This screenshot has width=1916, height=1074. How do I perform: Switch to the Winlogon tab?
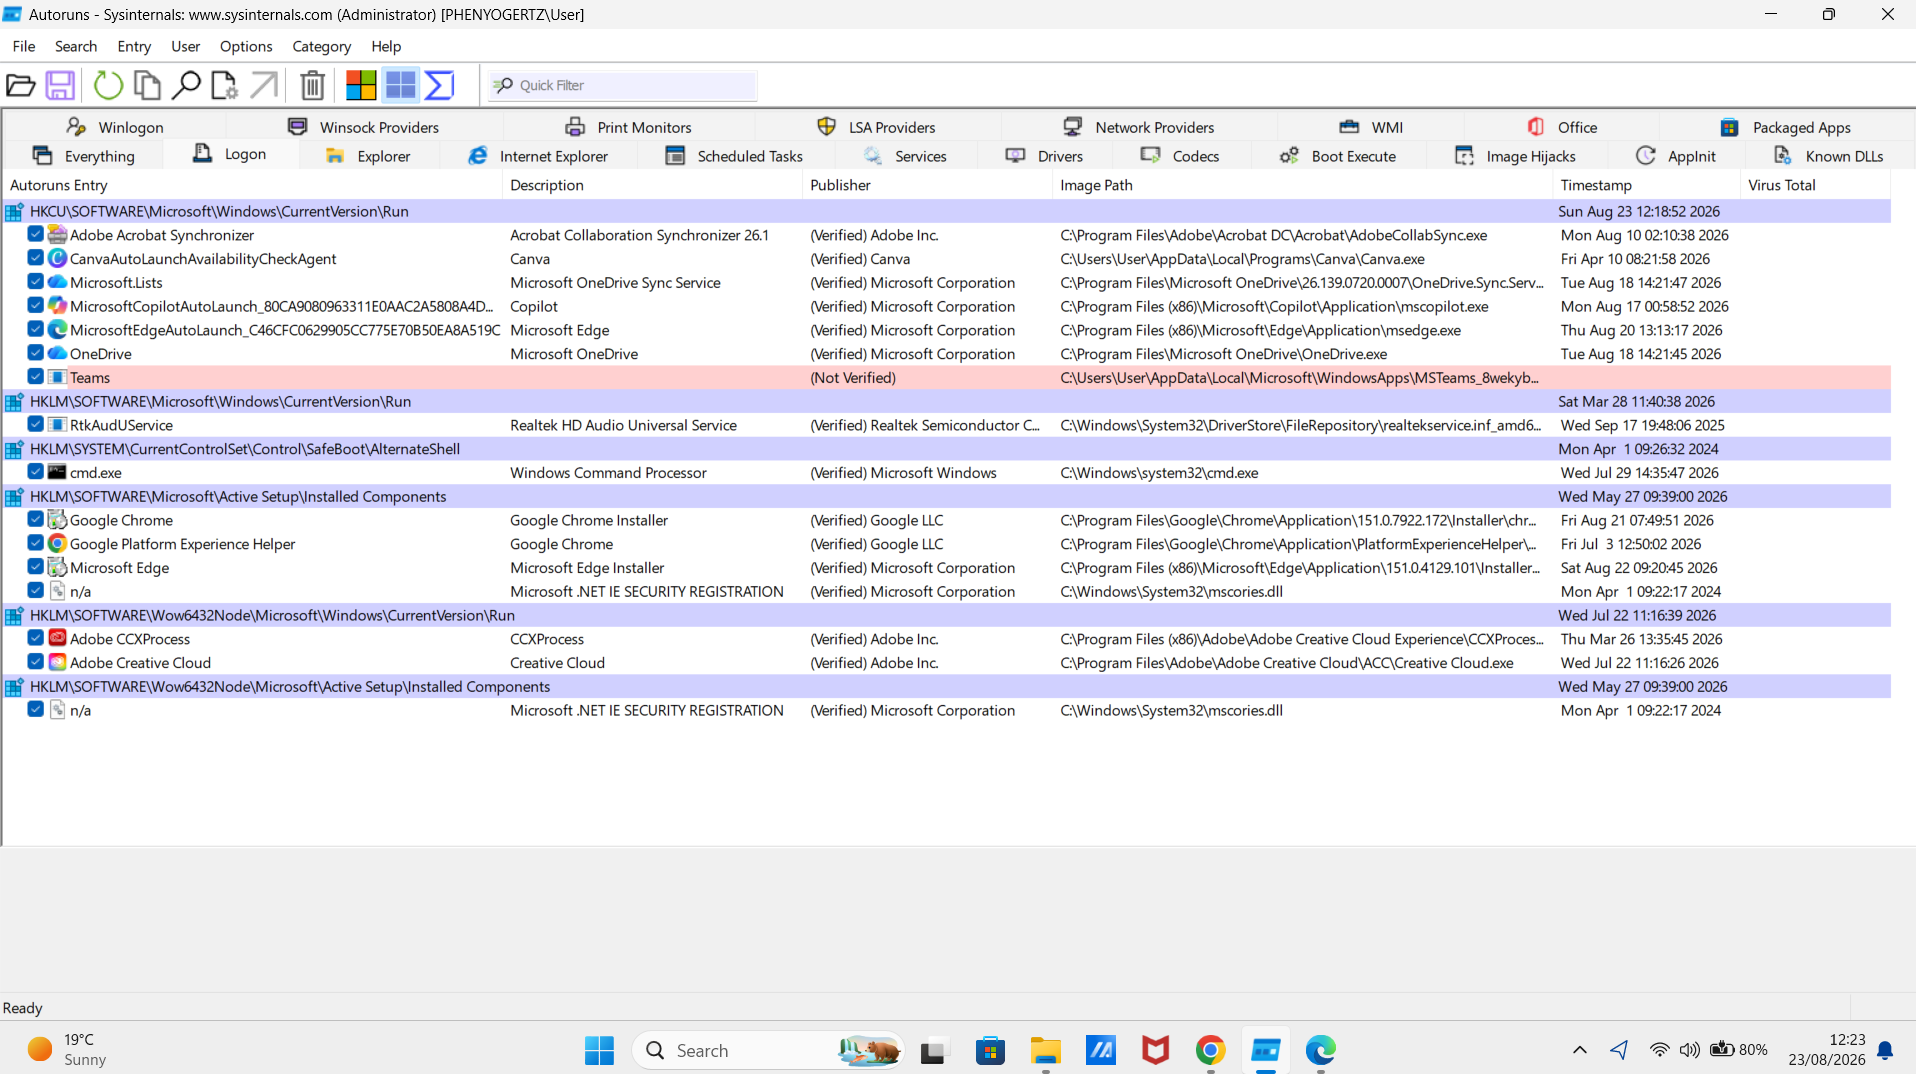115,127
